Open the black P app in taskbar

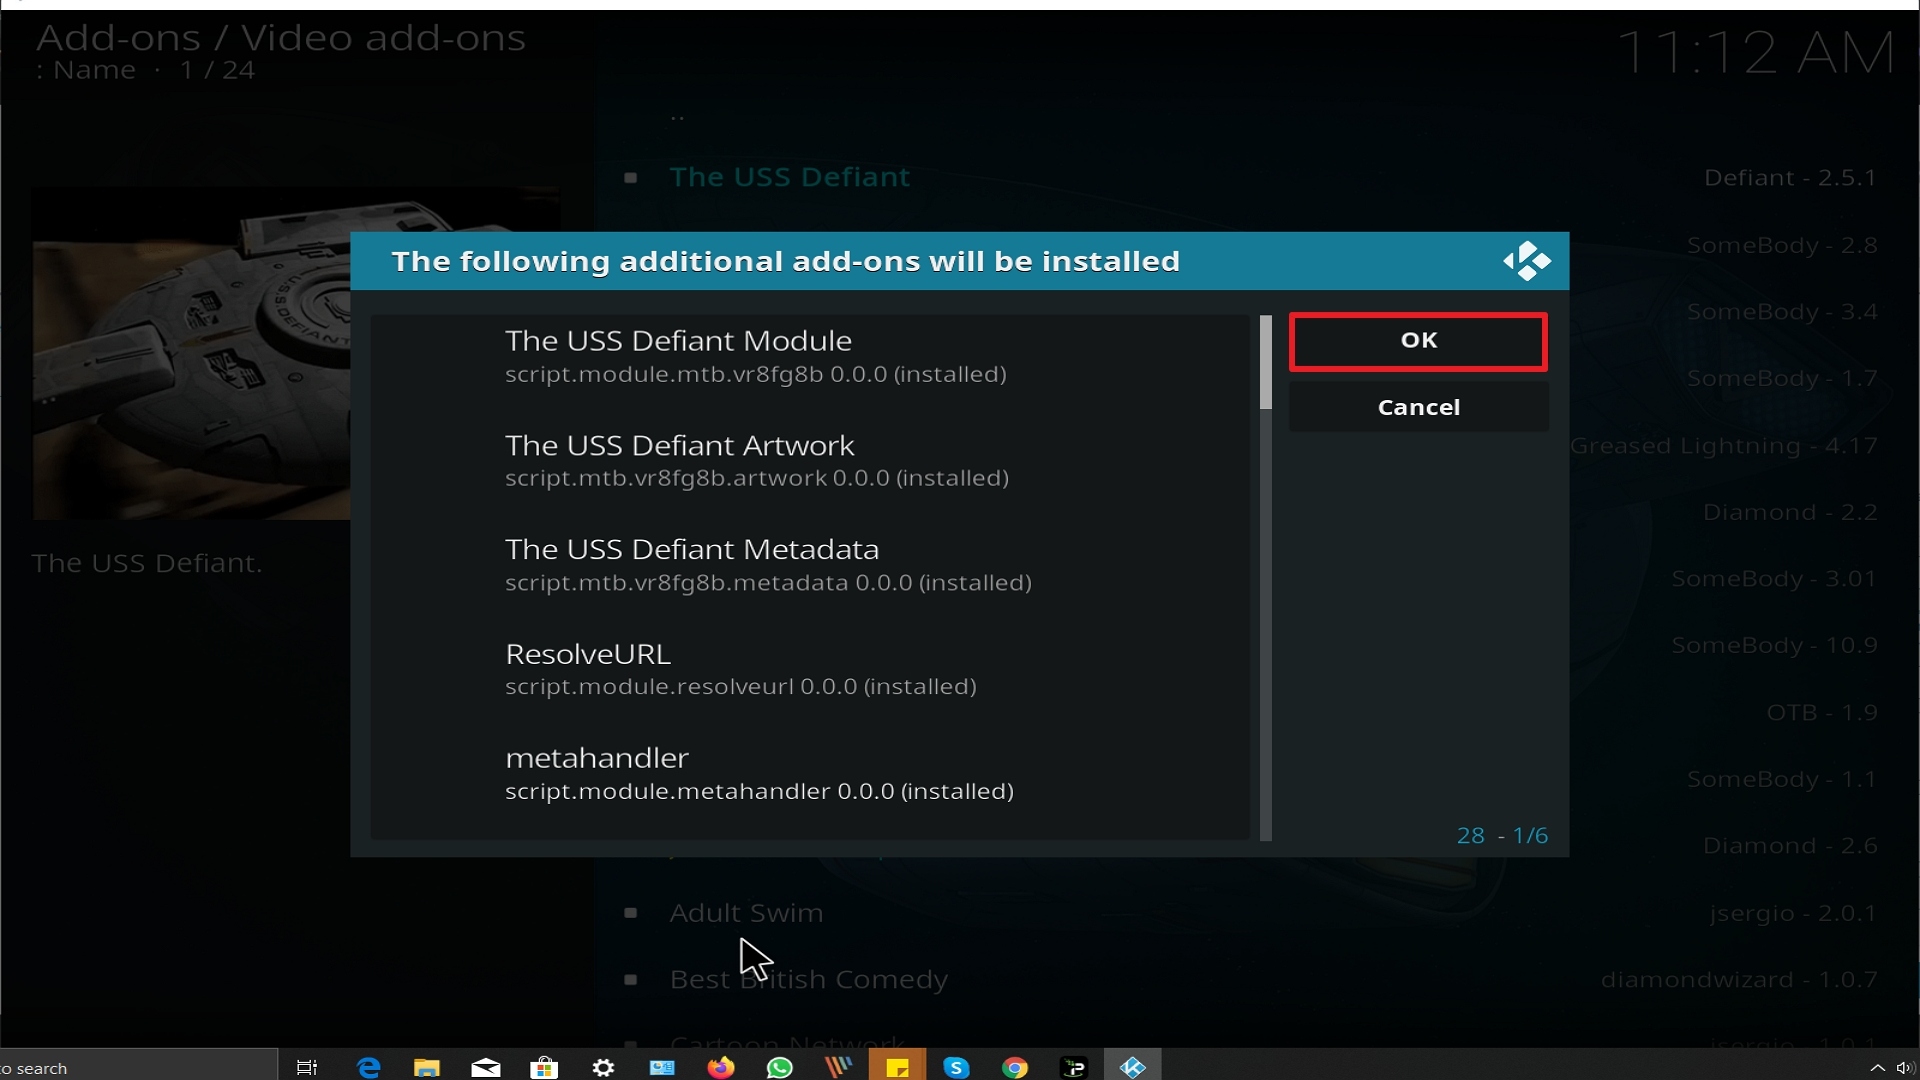pos(1074,1067)
